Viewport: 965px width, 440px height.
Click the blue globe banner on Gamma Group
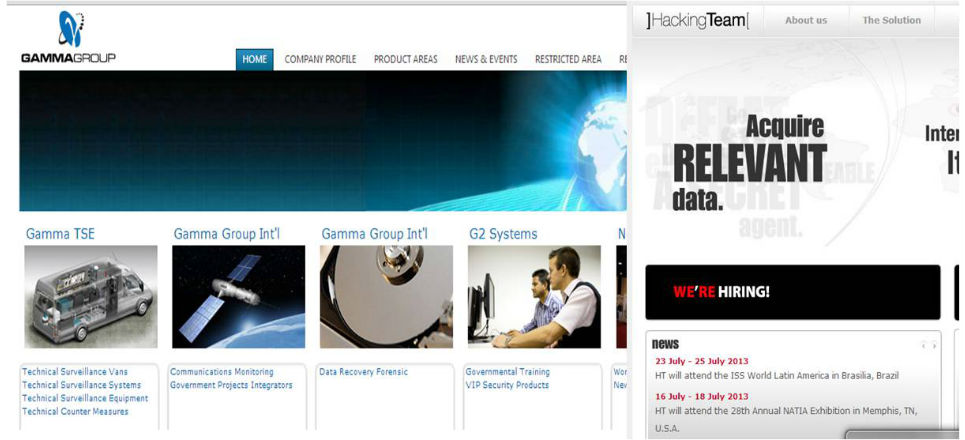click(x=323, y=141)
